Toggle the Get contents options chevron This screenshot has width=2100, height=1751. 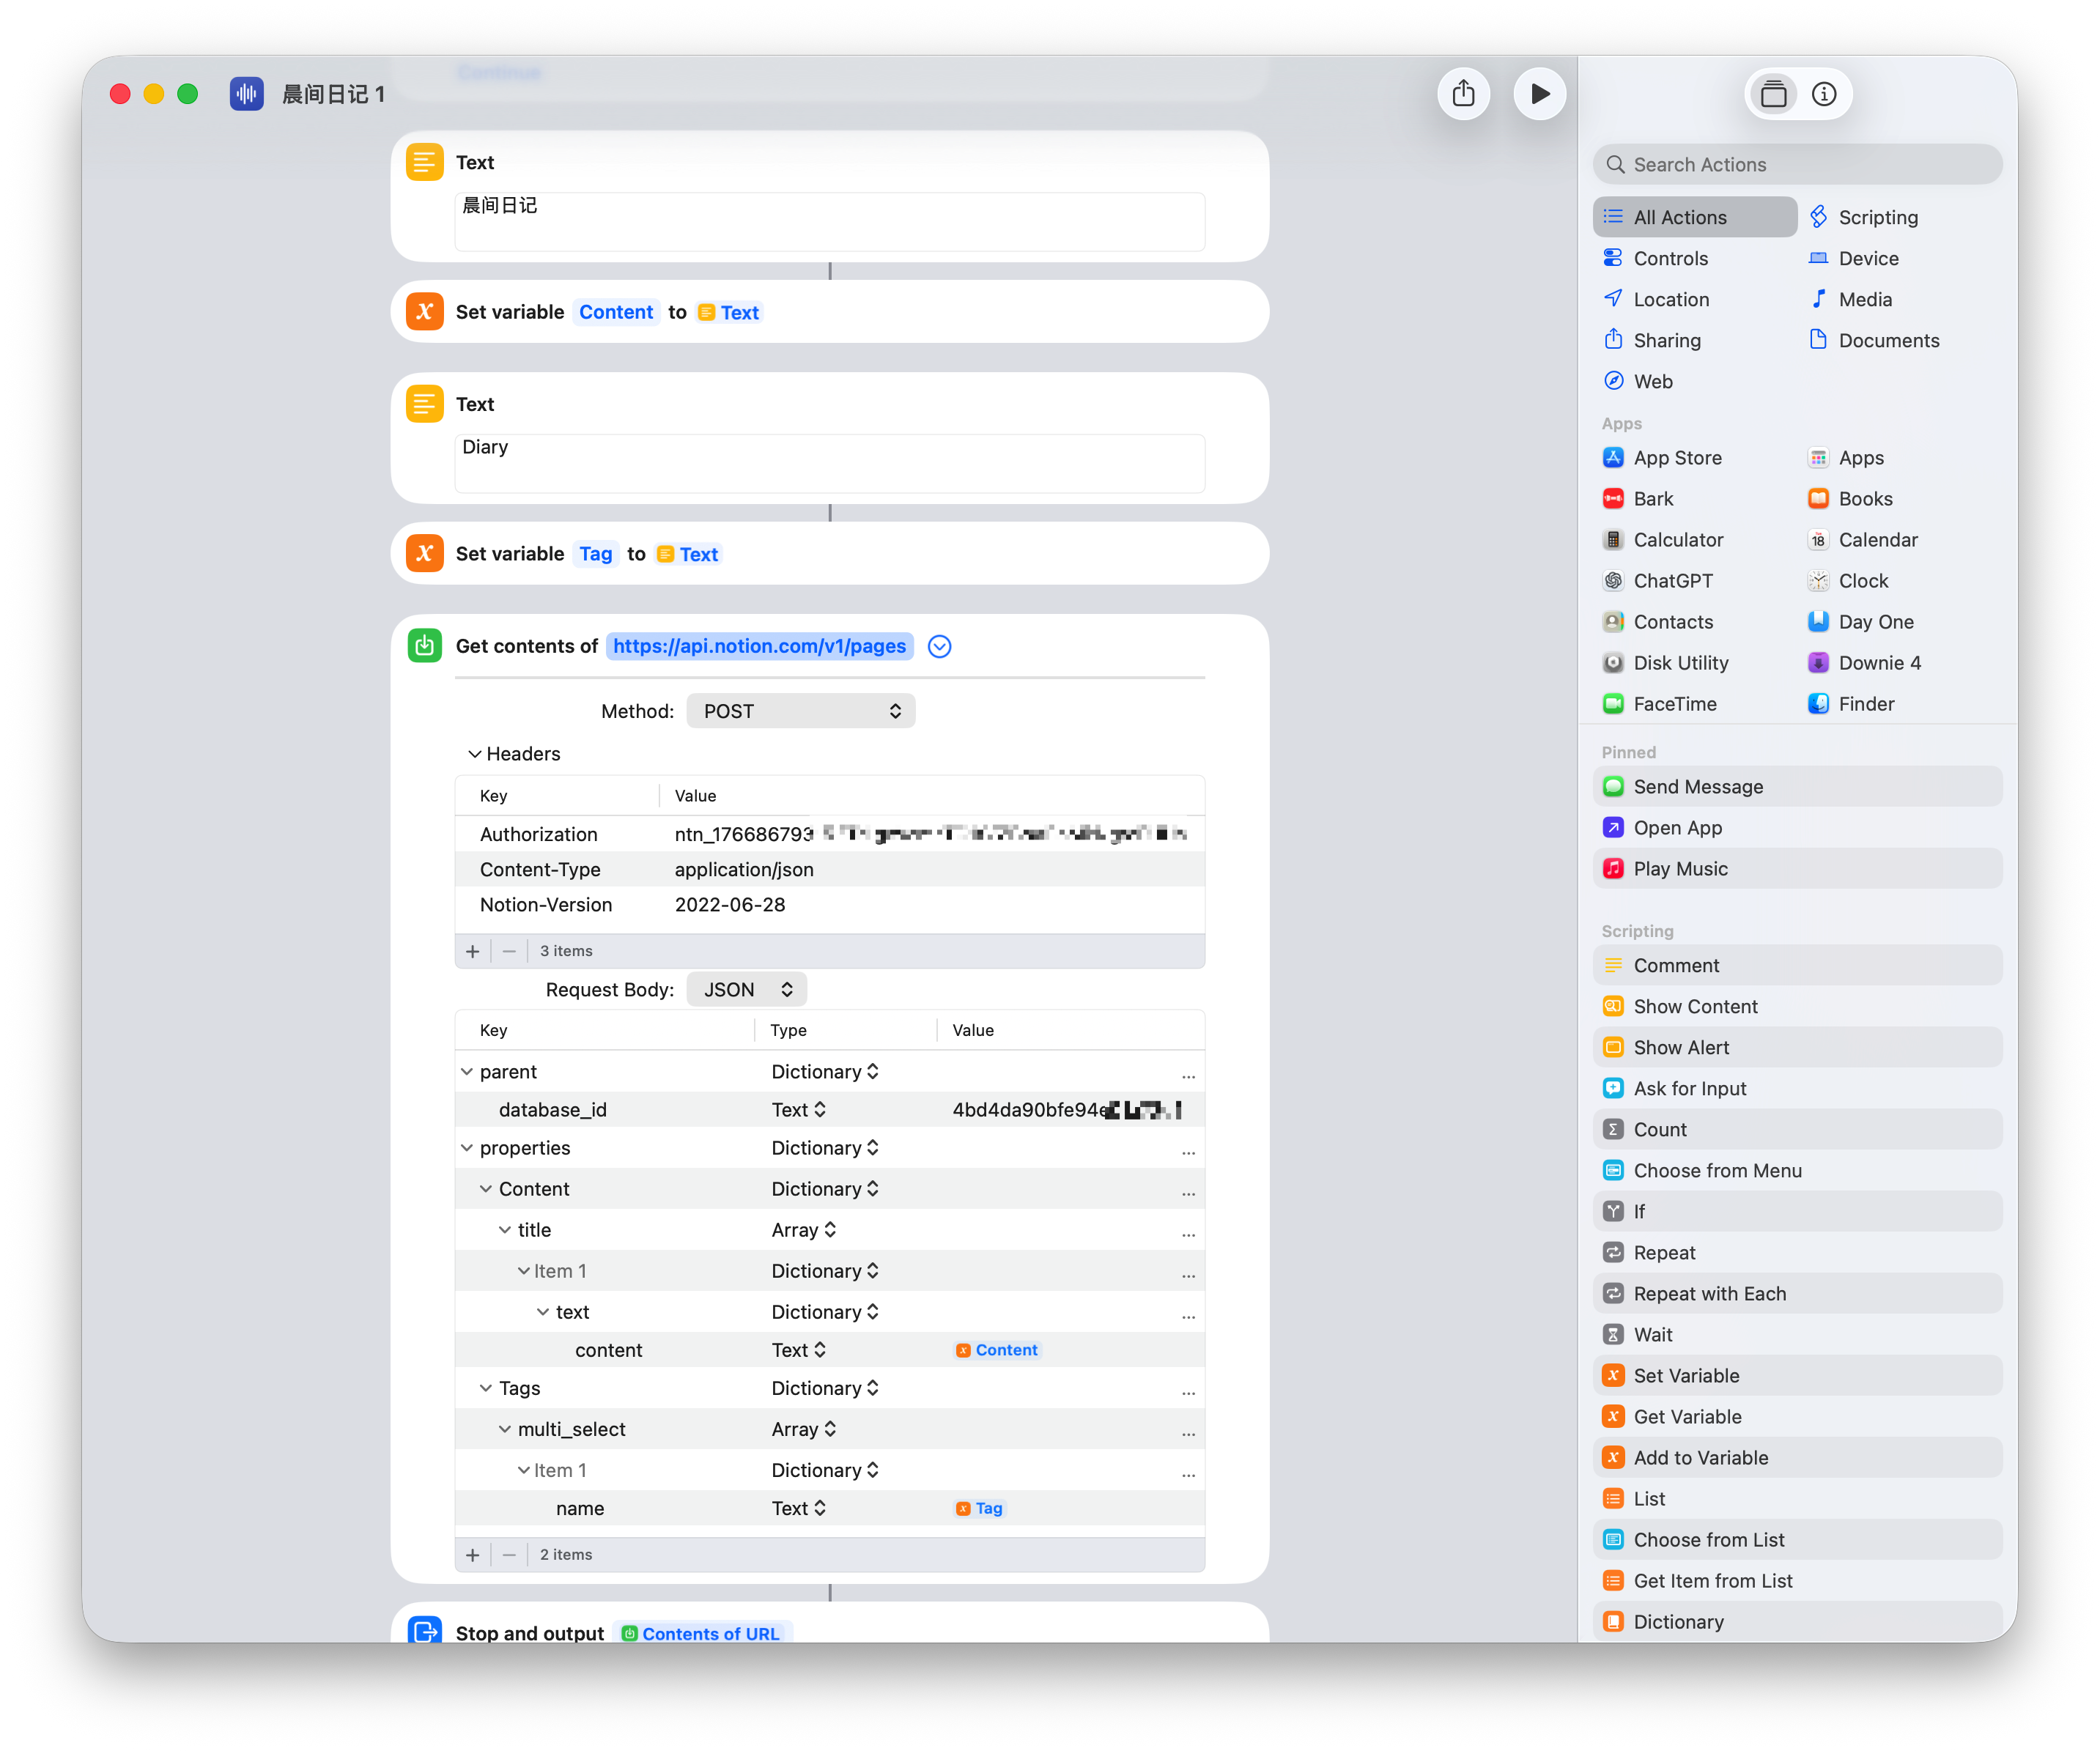click(x=939, y=647)
